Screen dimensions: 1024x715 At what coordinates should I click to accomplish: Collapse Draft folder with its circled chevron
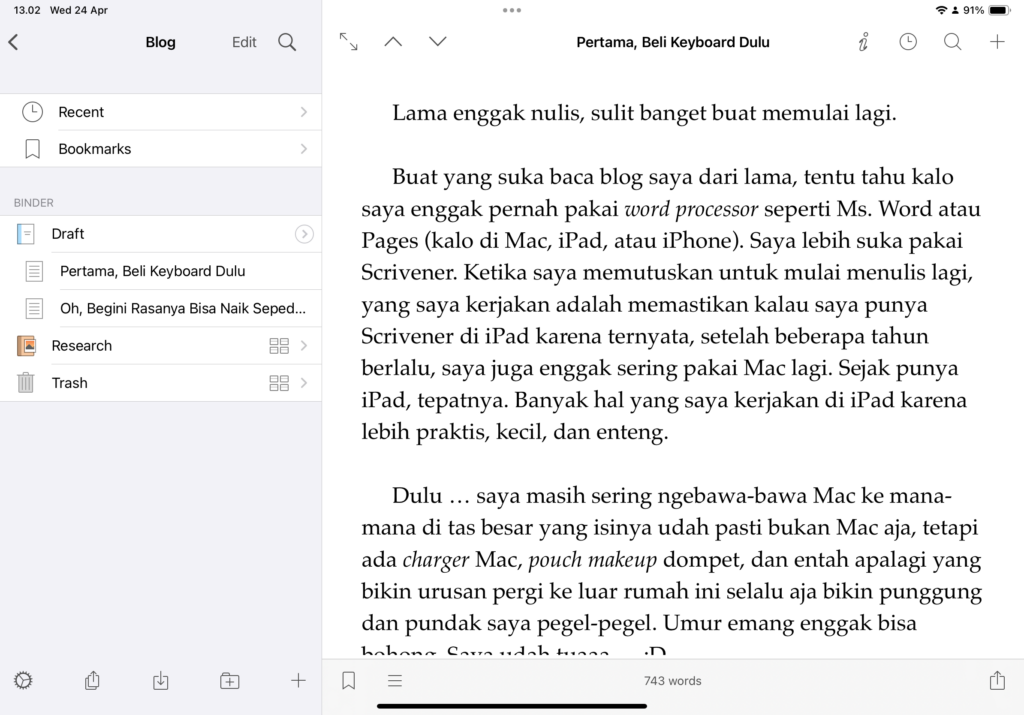tap(304, 234)
